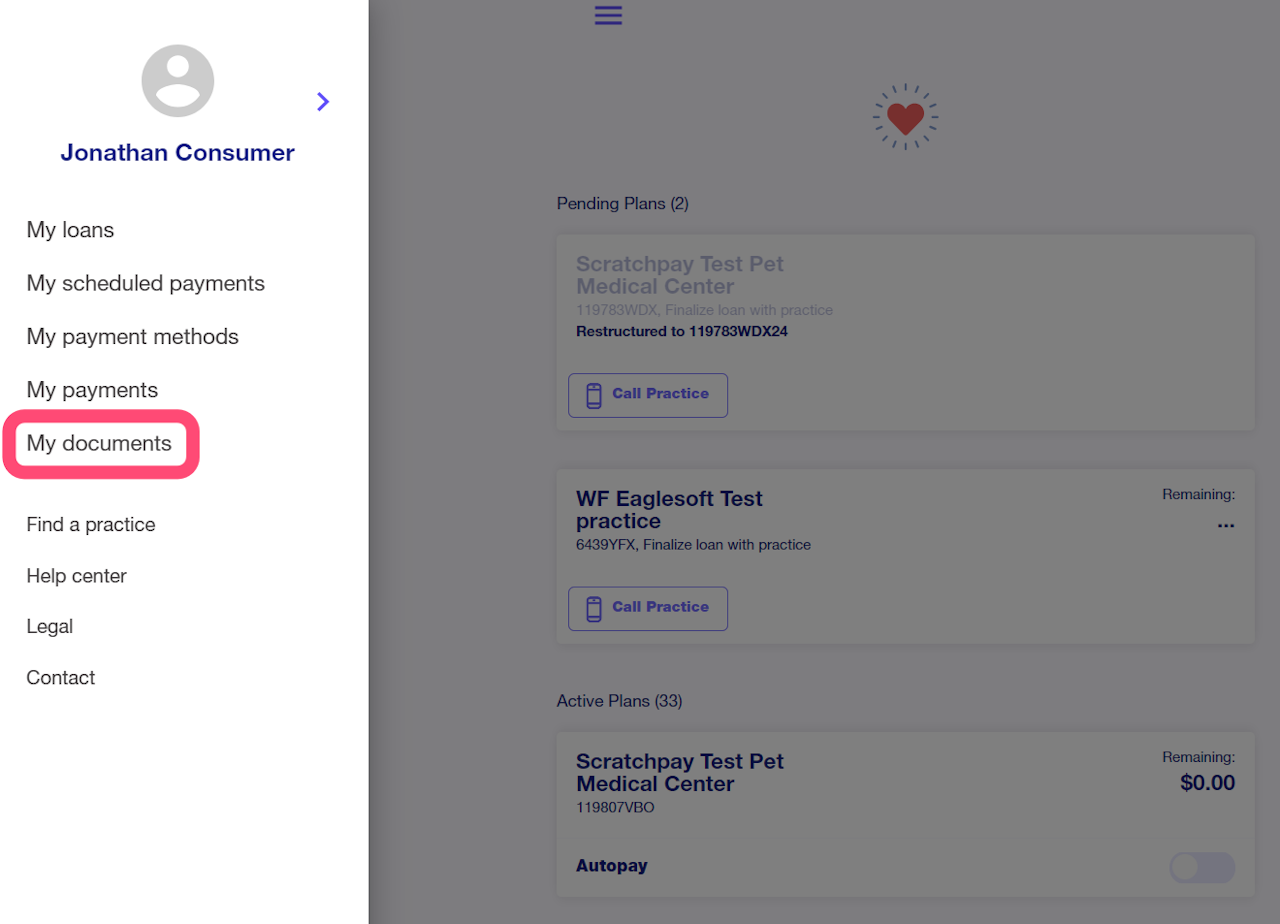1280x924 pixels.
Task: Click the red heart logo icon
Action: click(905, 118)
